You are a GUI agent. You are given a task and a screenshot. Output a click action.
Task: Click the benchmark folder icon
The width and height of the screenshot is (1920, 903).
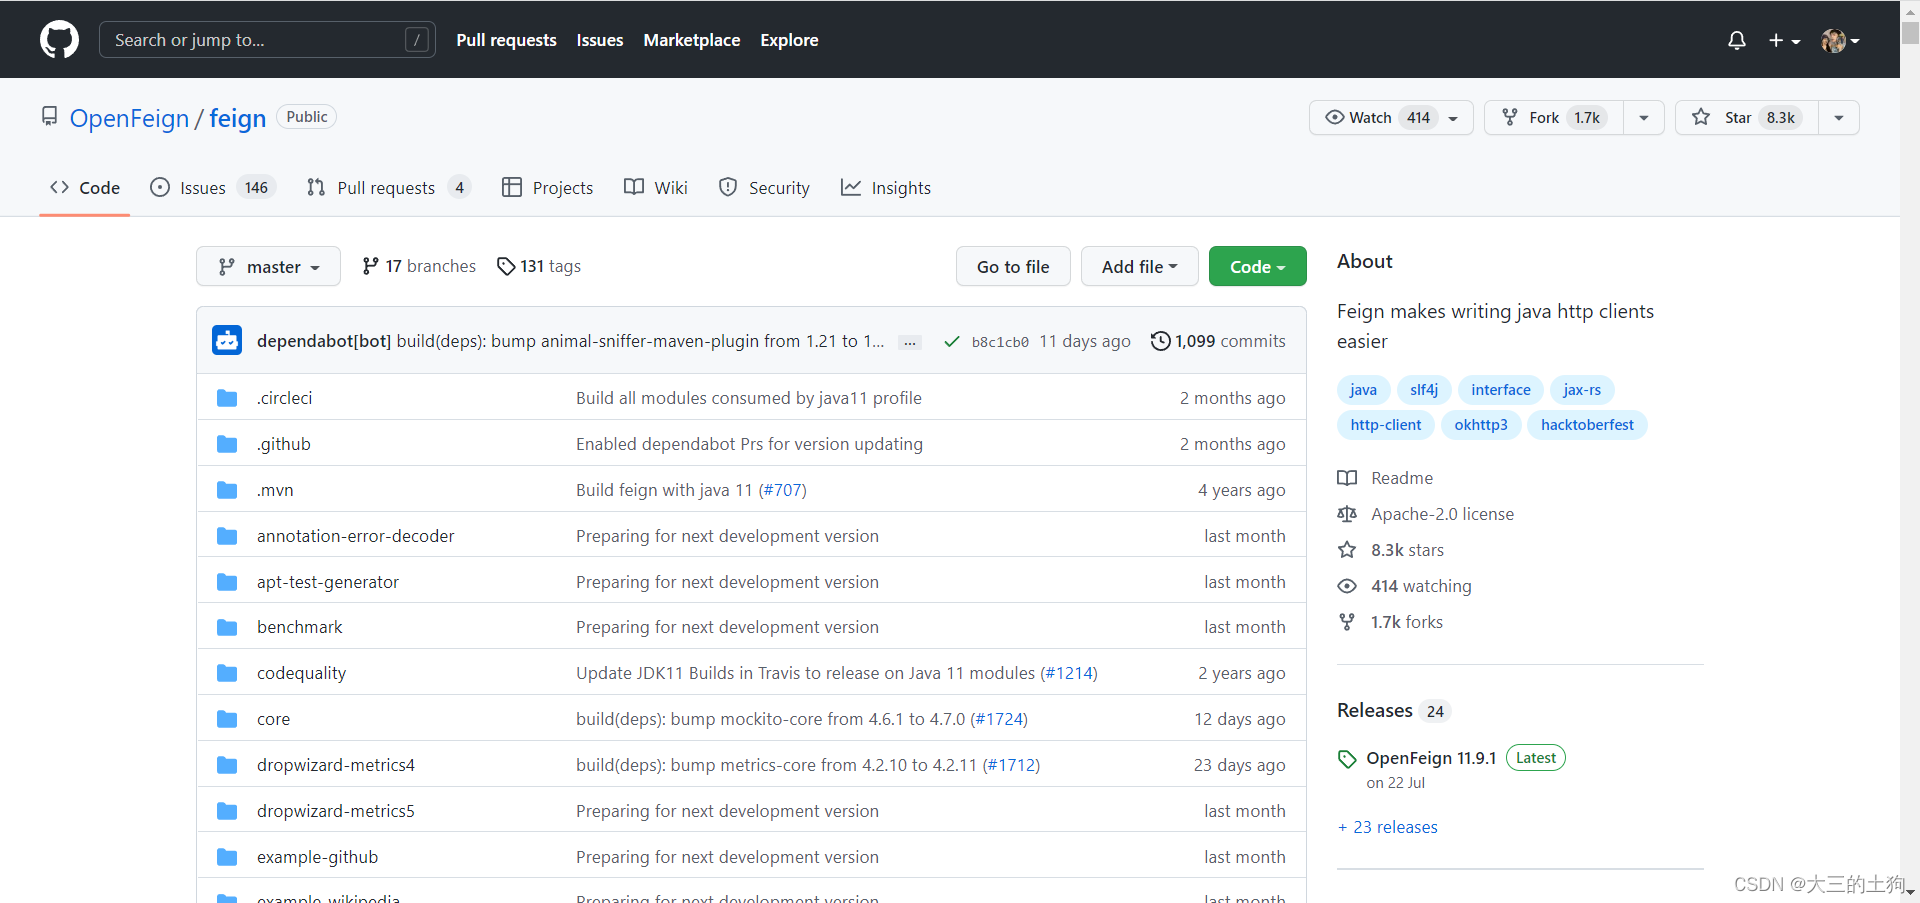(x=227, y=627)
